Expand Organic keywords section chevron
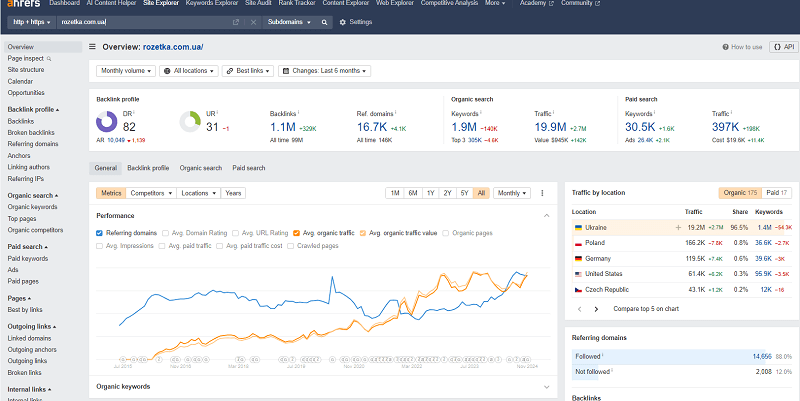800x401 pixels. (546, 387)
